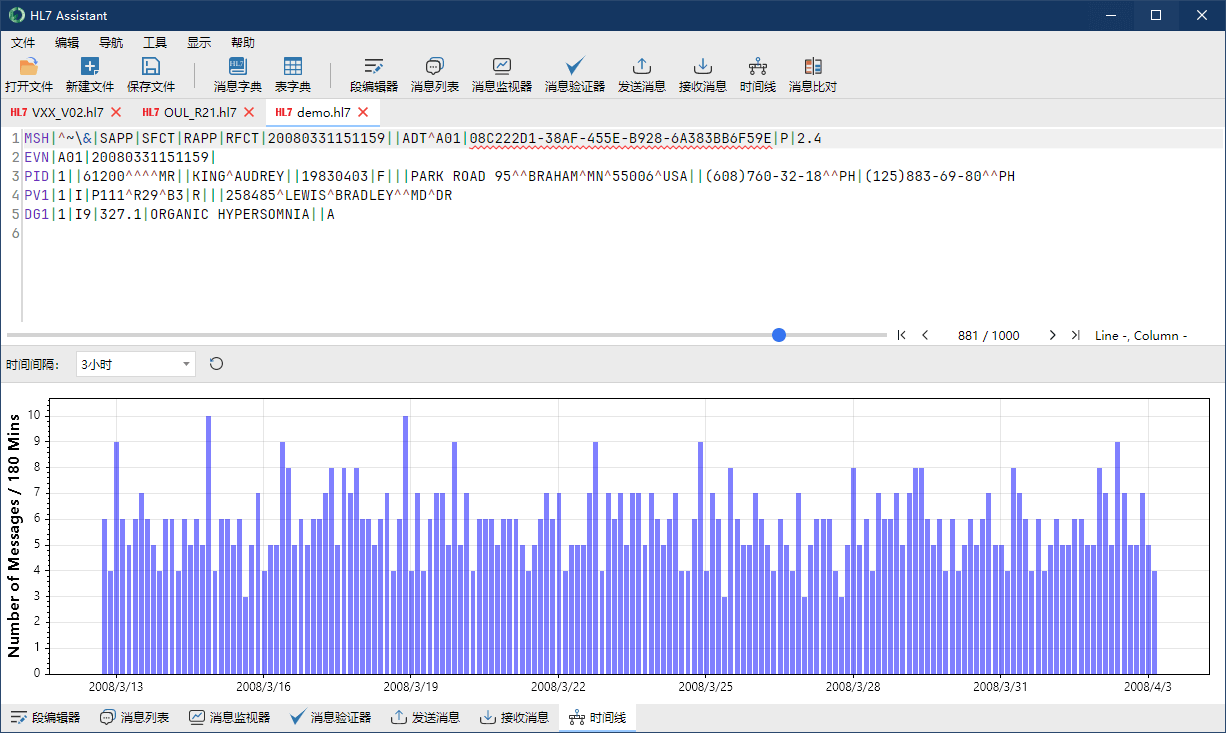Refresh the timeline with the reload icon

[x=216, y=364]
